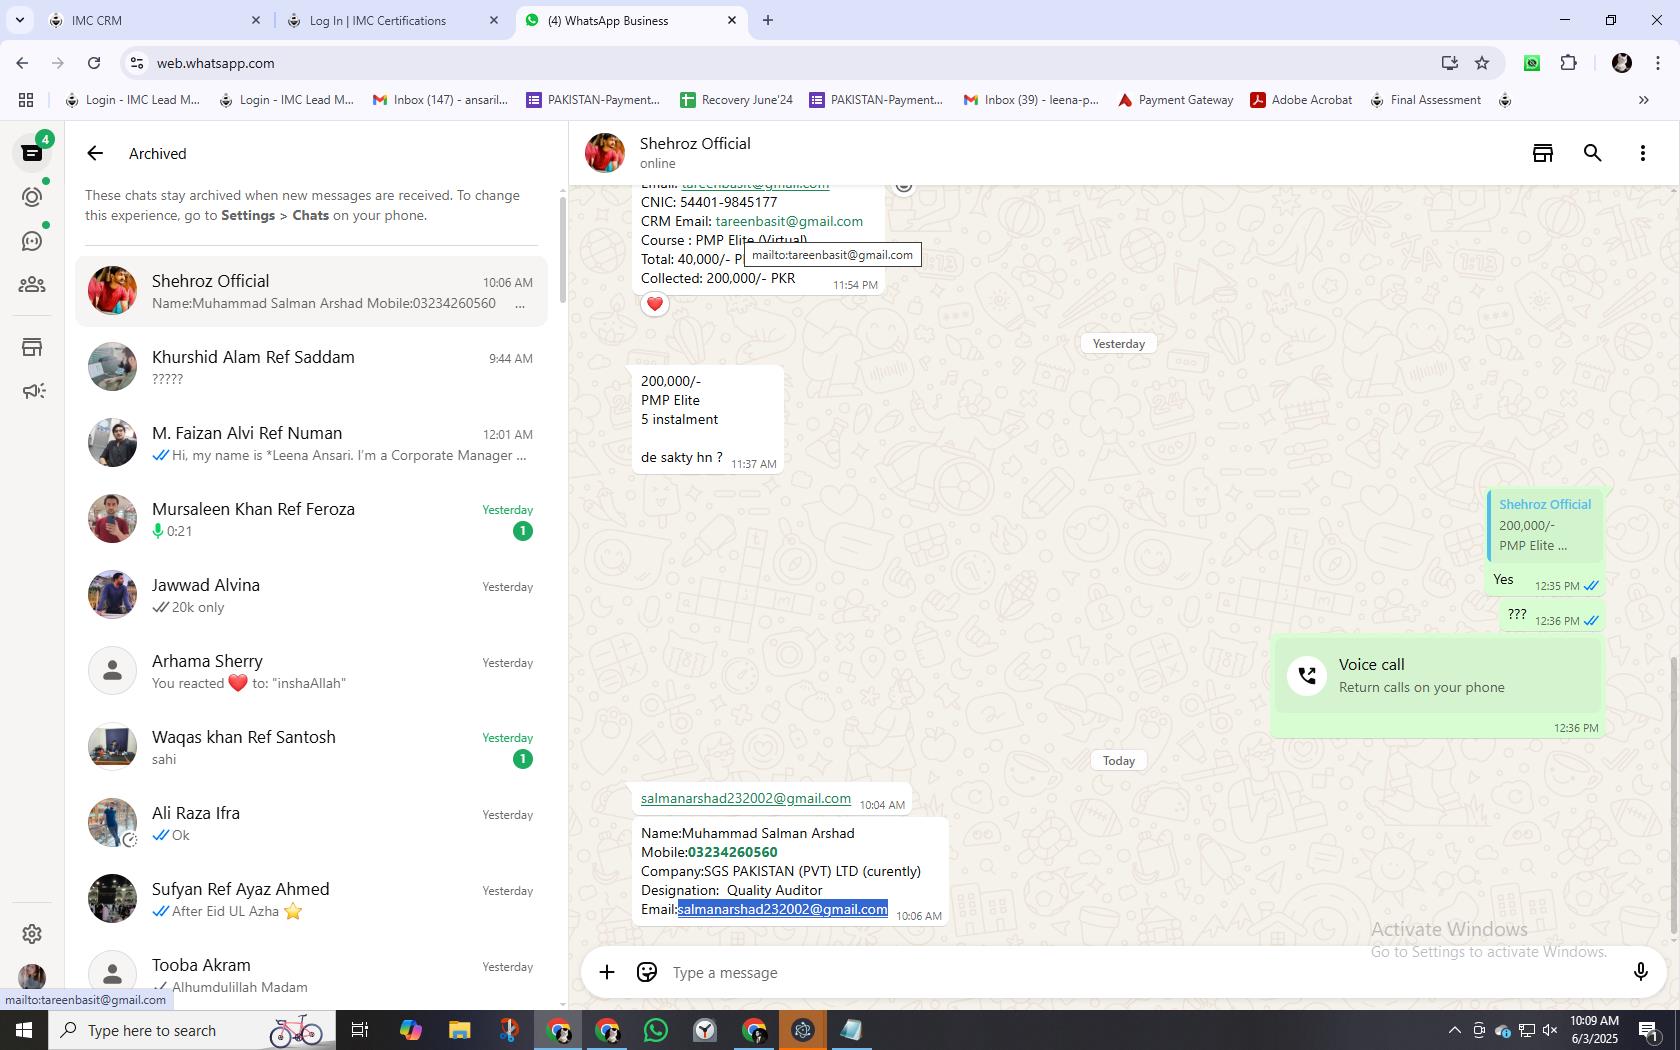Open the install app icon in the address bar

point(1449,63)
